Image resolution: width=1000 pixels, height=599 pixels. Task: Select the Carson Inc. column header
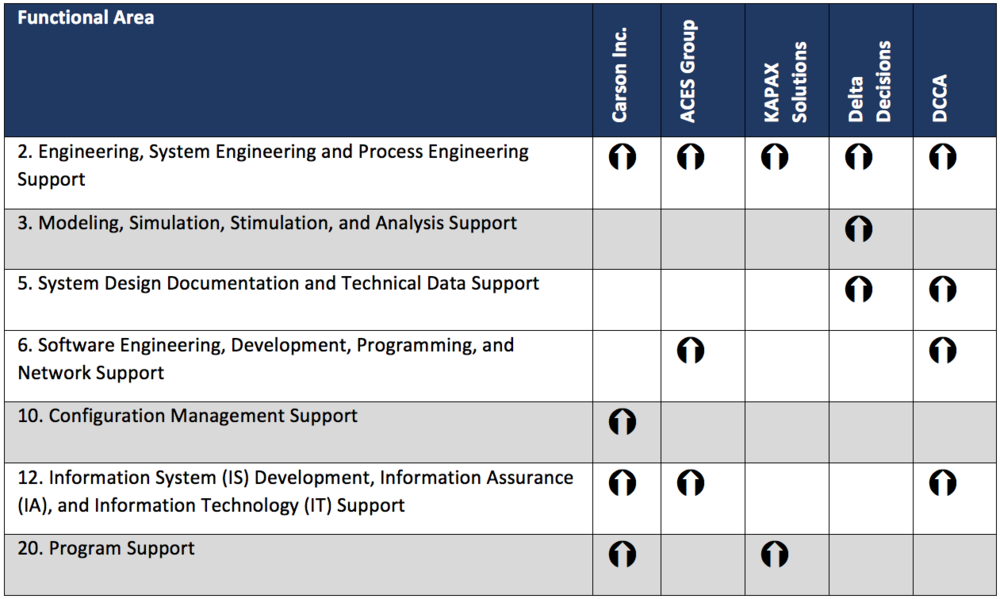tap(619, 75)
